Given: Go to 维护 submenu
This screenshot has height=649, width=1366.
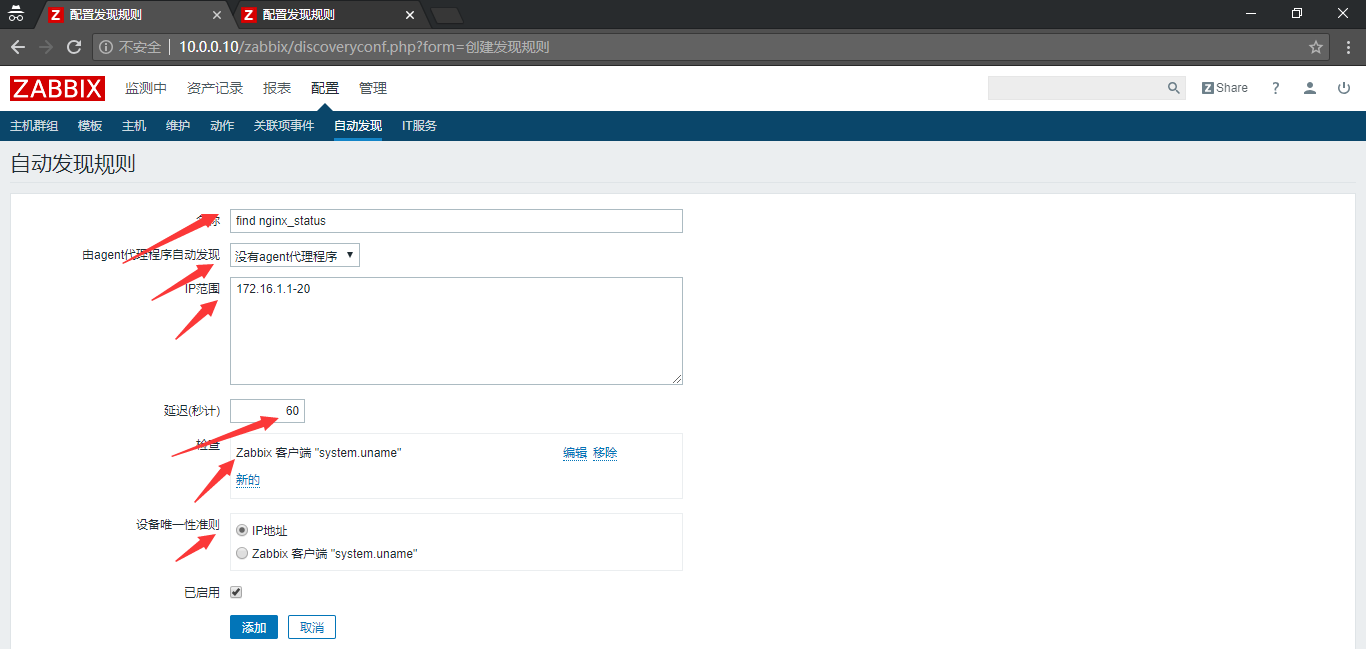Looking at the screenshot, I should 178,126.
